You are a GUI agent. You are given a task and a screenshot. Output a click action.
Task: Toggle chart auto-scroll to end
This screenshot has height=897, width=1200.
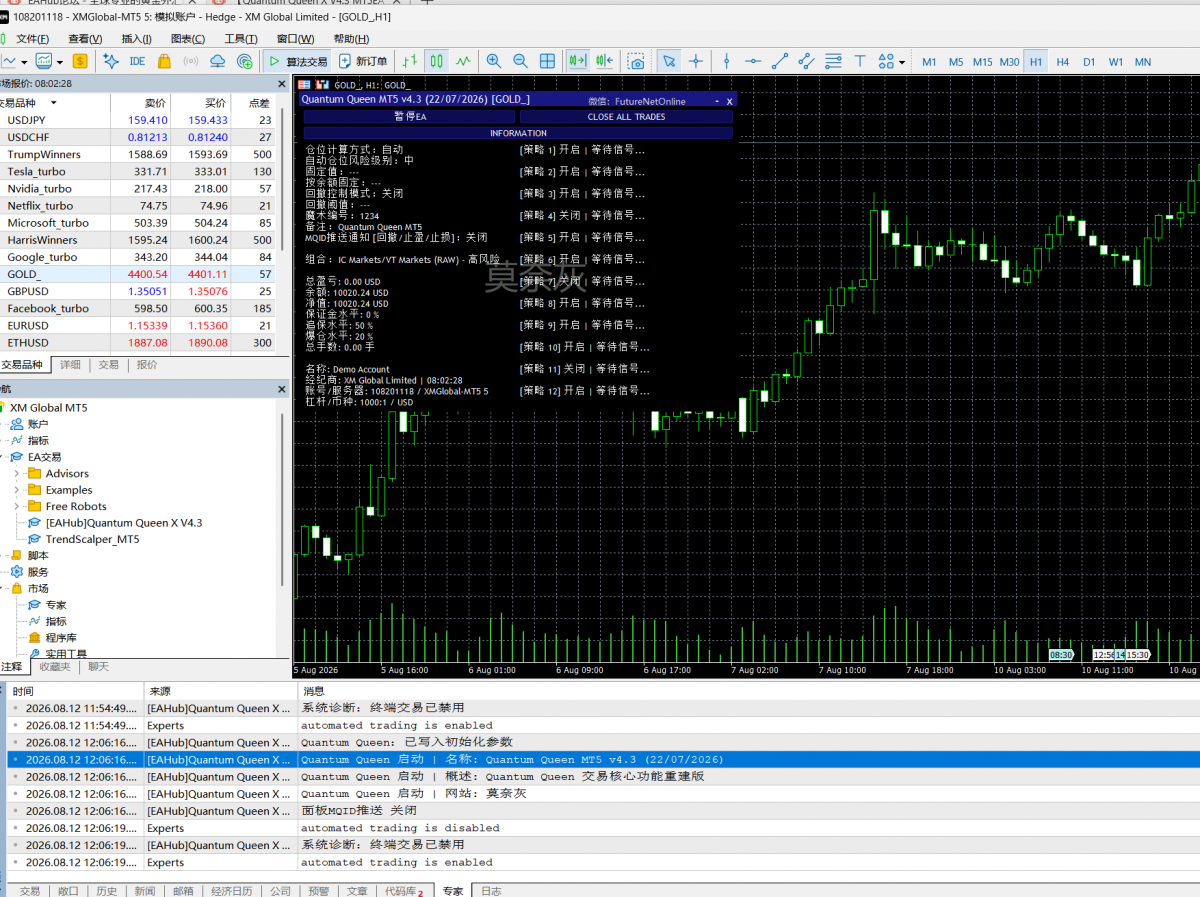[577, 61]
